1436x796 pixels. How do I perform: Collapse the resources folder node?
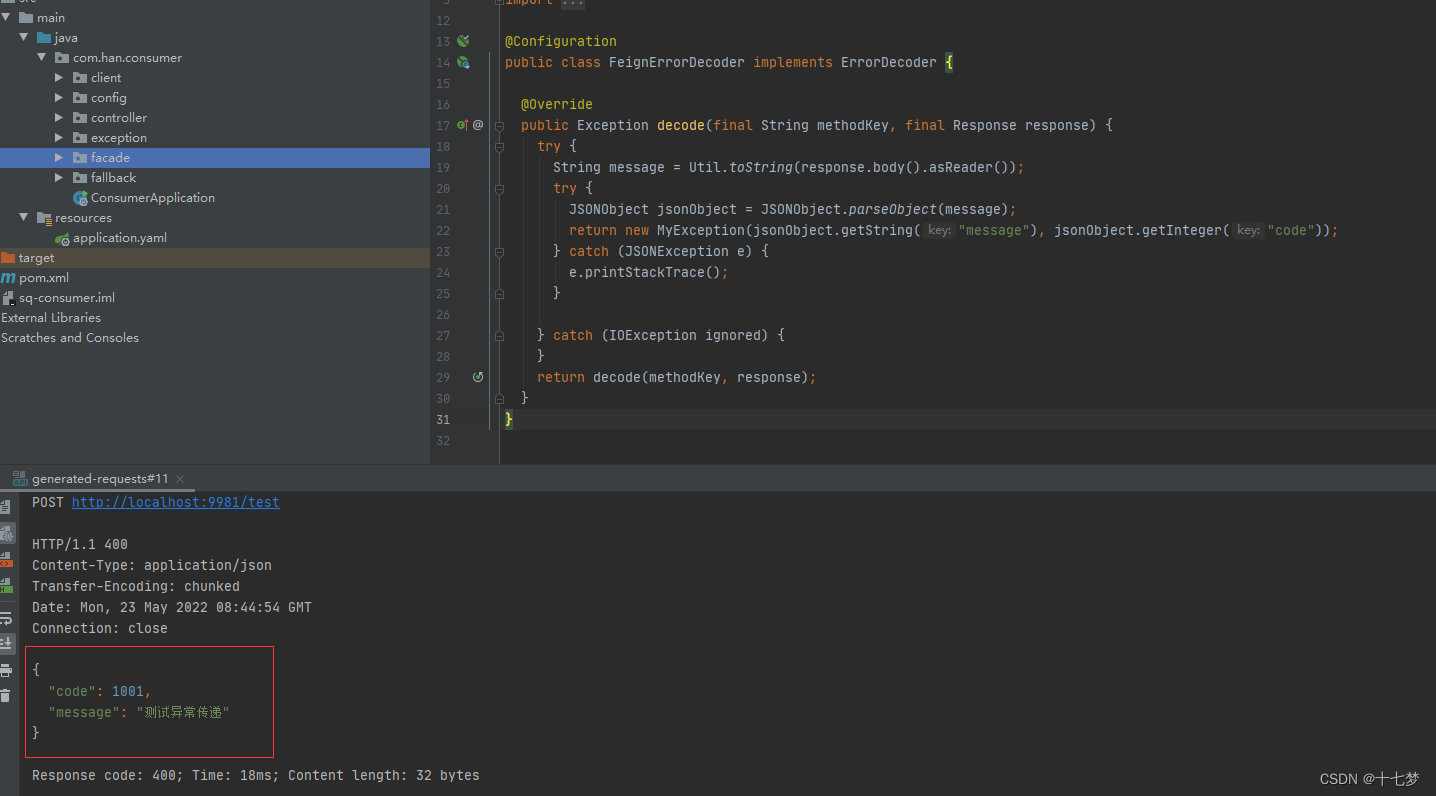[x=24, y=218]
